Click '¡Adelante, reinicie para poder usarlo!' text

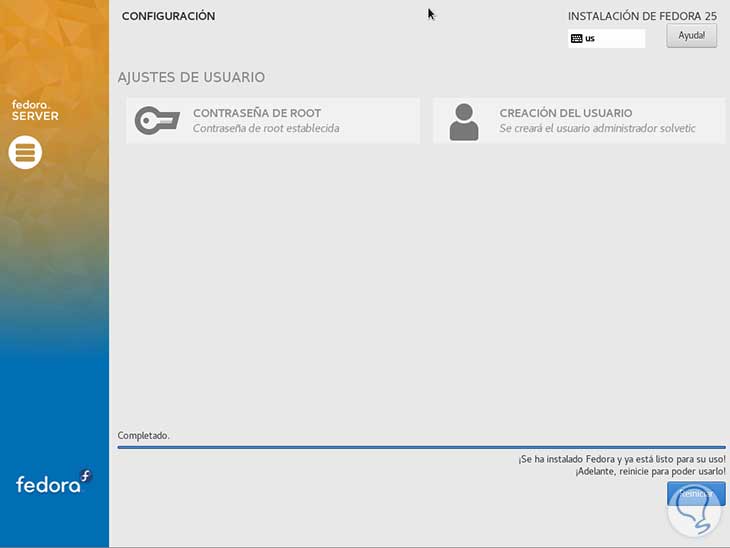tap(650, 471)
